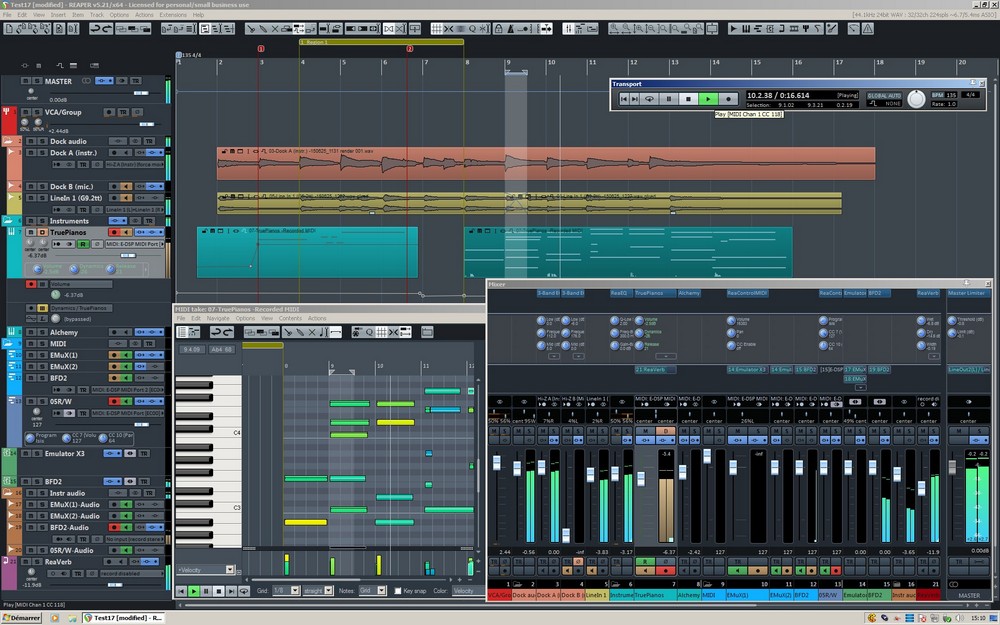Viewport: 1000px width, 625px height.
Task: Toggle repeat in the Transport window
Action: point(649,99)
